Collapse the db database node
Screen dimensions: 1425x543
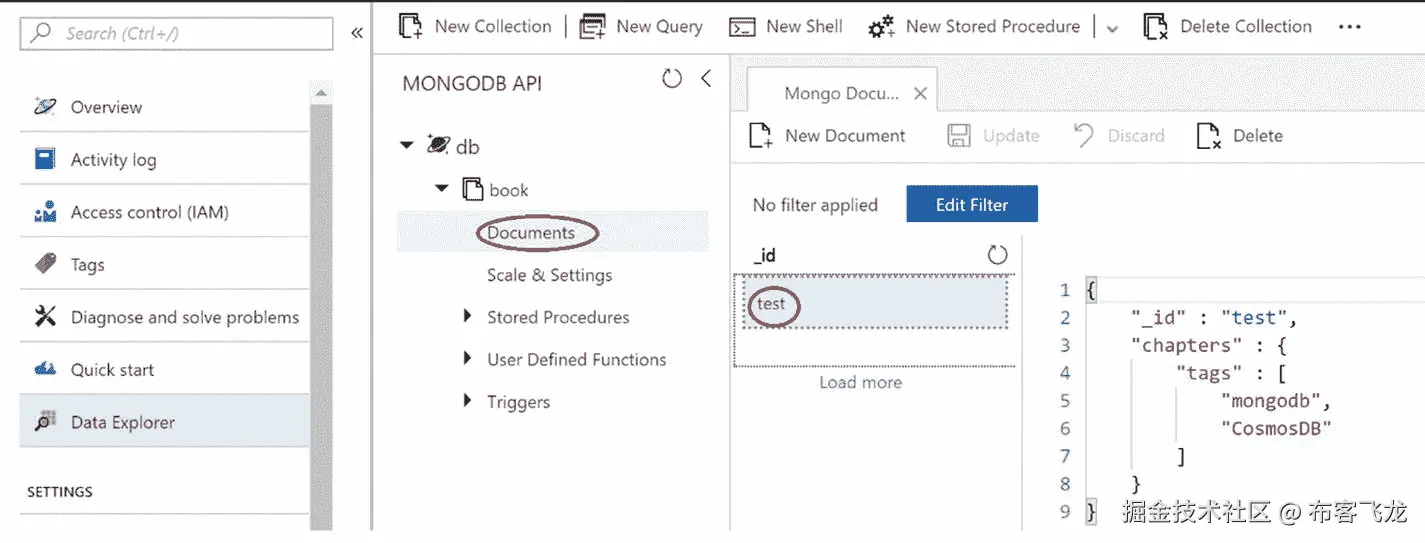click(407, 146)
